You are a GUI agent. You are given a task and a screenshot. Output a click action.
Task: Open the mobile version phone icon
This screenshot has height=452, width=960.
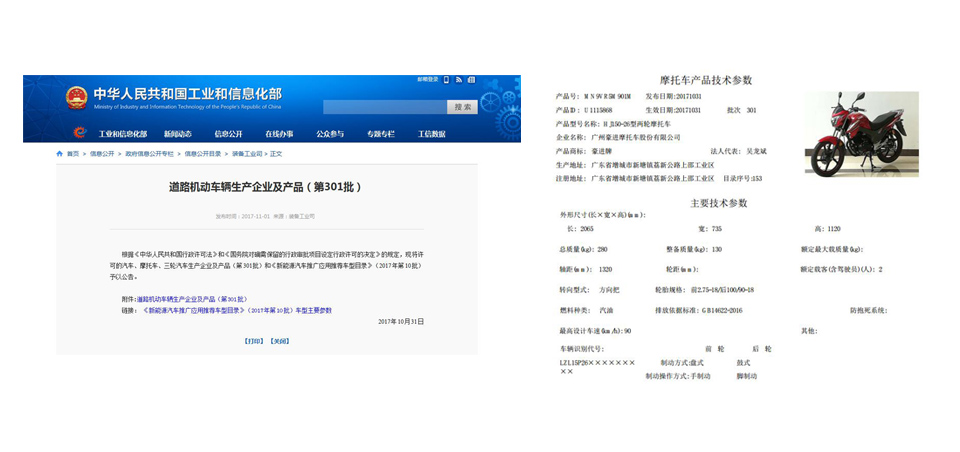(446, 80)
